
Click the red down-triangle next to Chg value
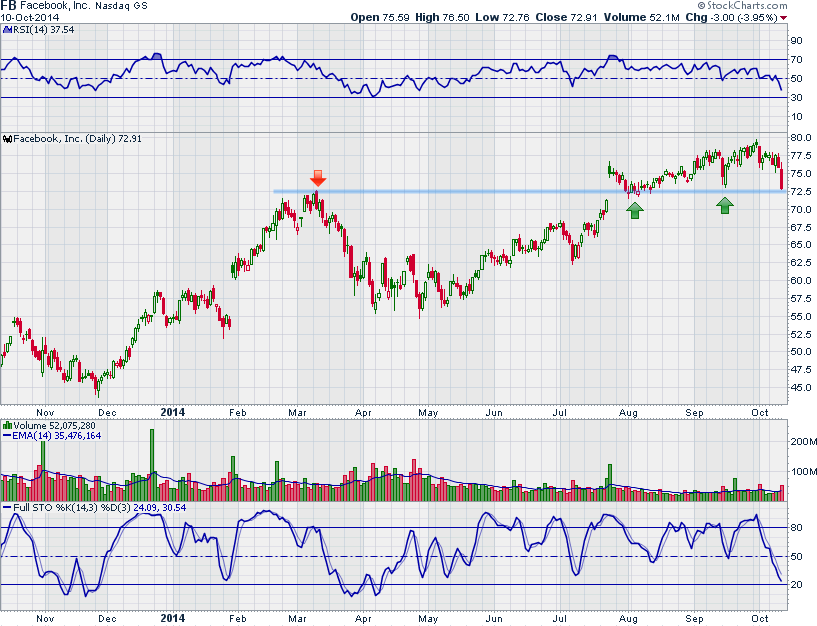tap(784, 18)
